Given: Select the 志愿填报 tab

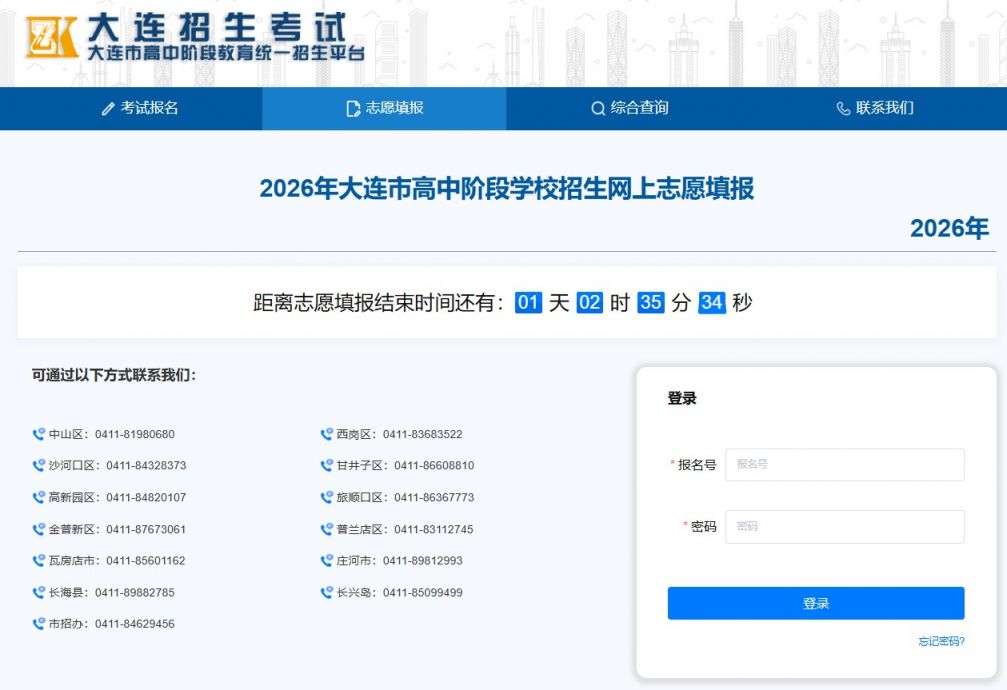Looking at the screenshot, I should coord(384,109).
